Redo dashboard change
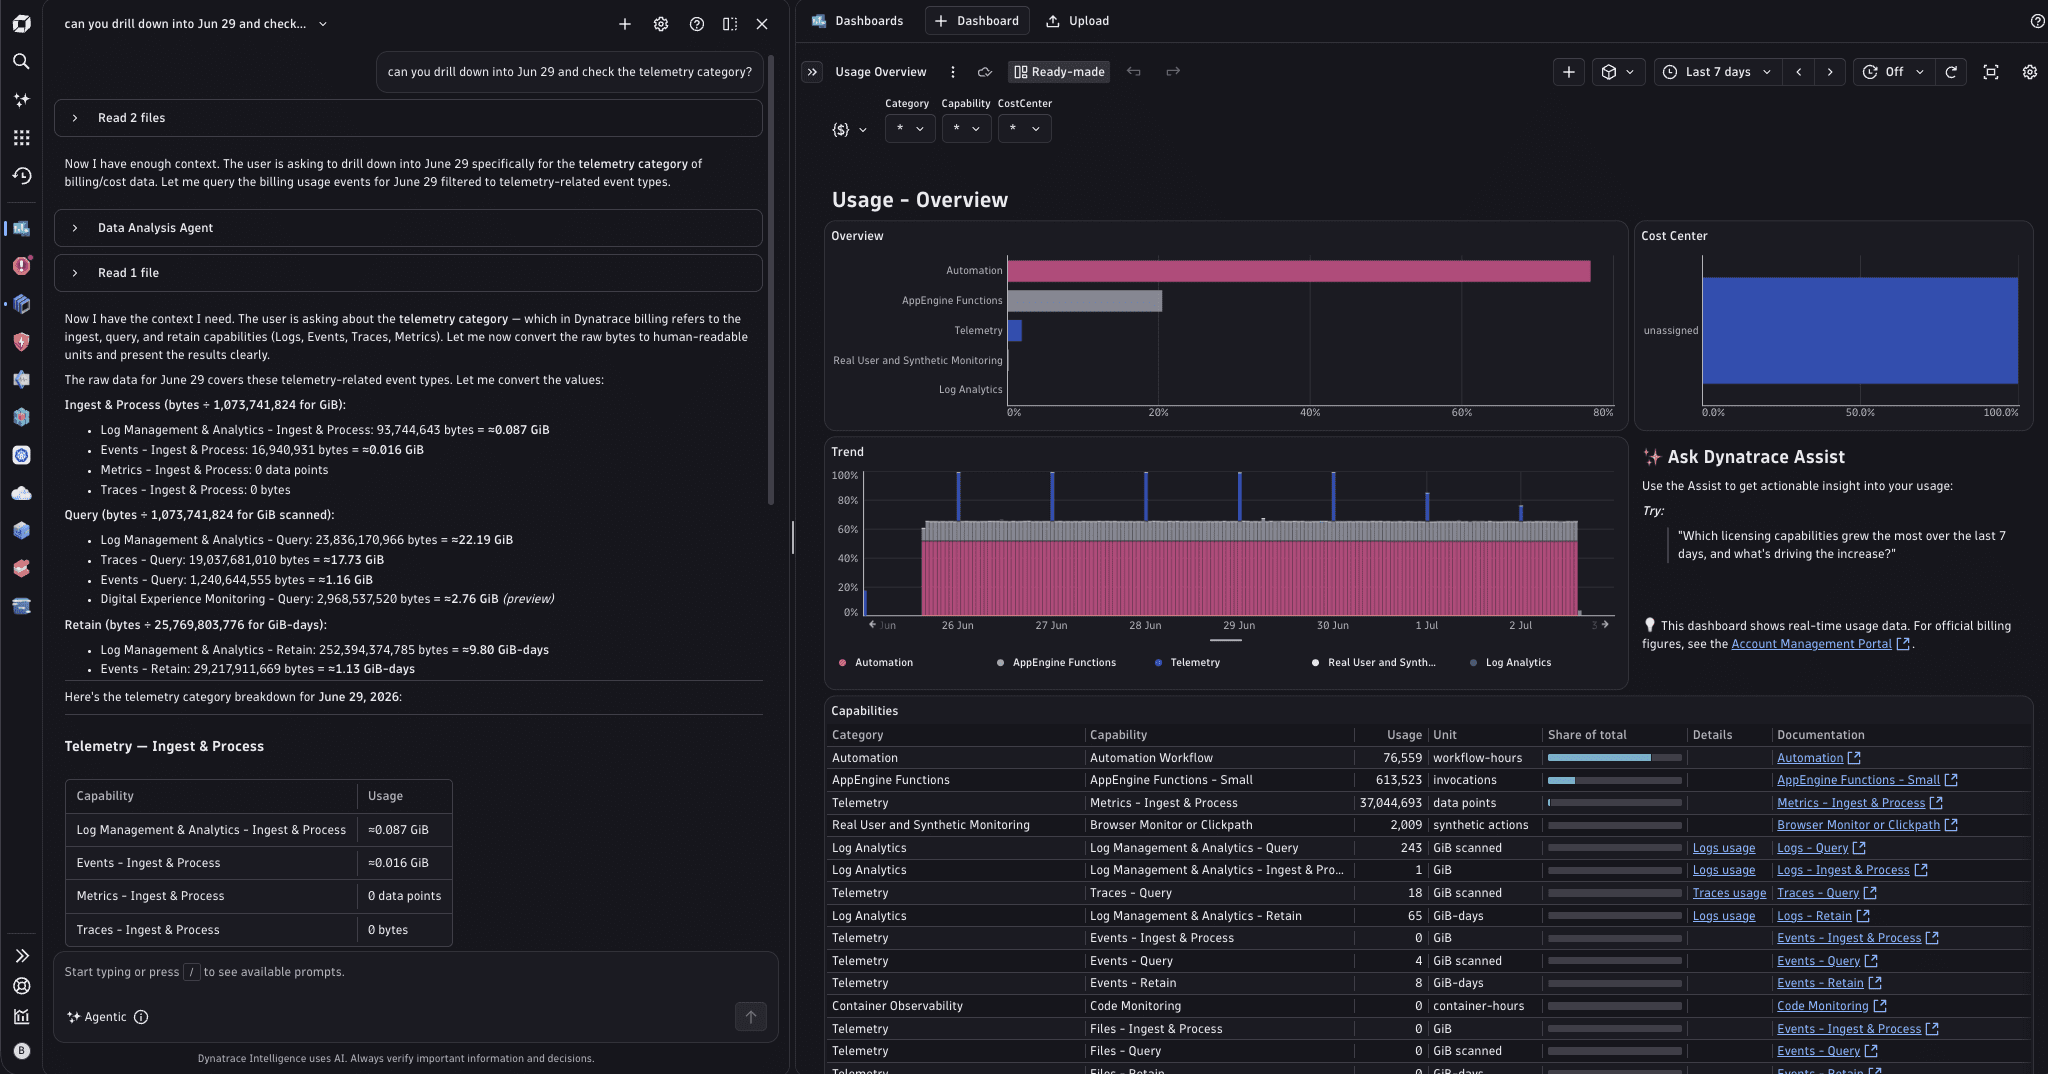Viewport: 2048px width, 1074px height. pos(1173,72)
